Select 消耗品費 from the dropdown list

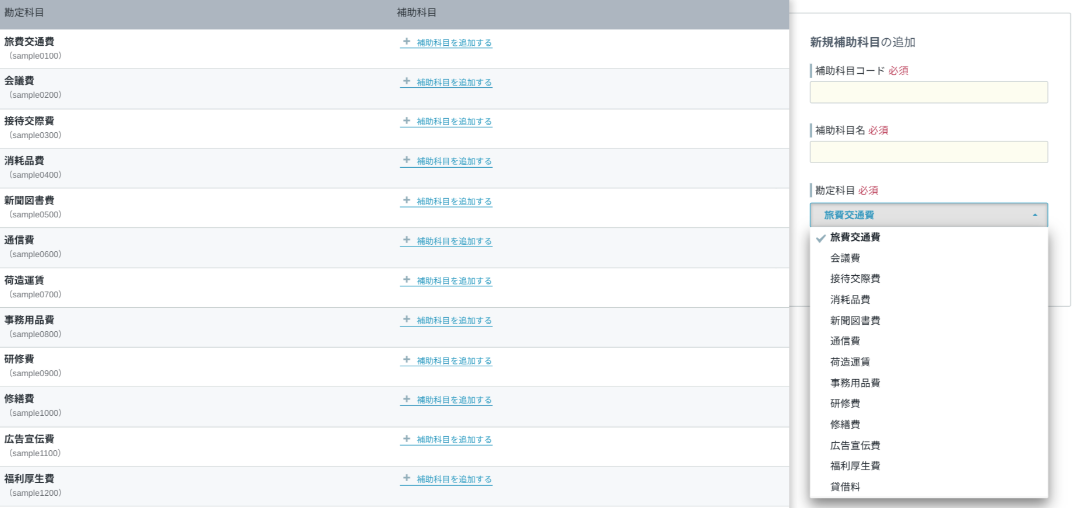pyautogui.click(x=928, y=300)
